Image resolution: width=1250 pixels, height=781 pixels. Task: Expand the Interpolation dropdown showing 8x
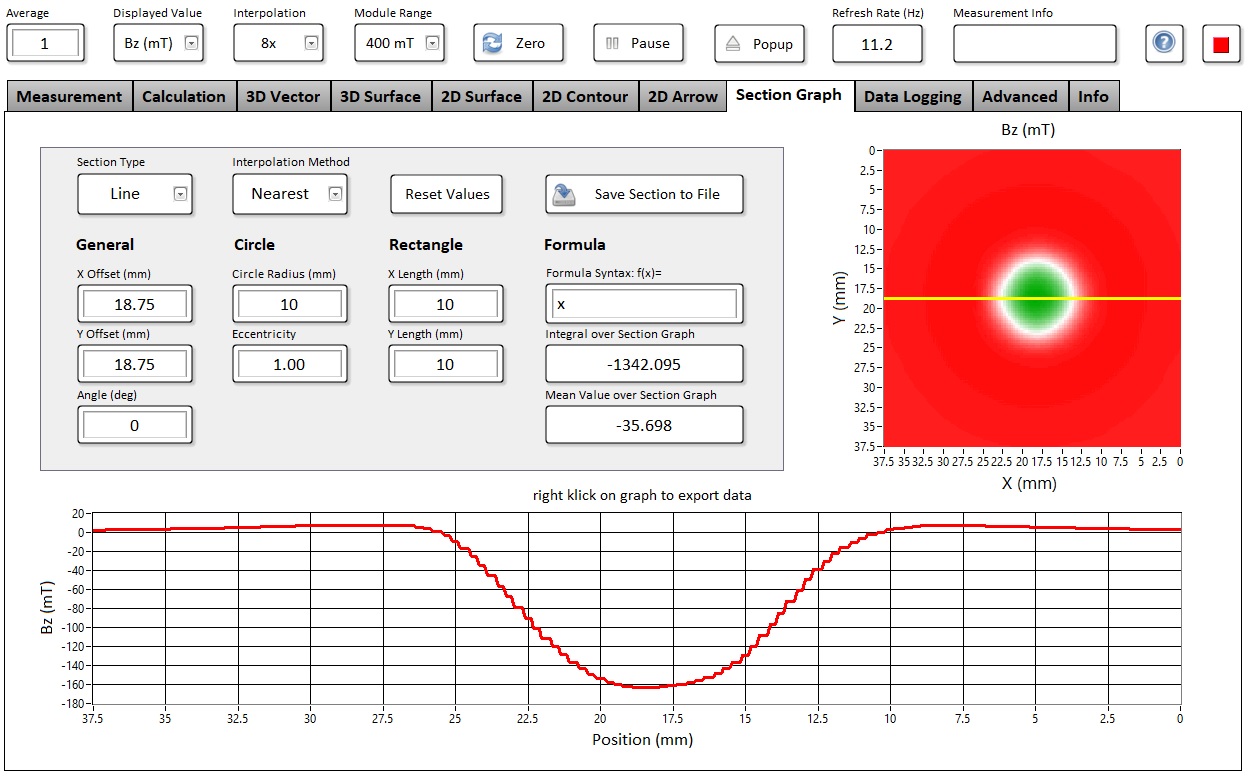(x=313, y=43)
